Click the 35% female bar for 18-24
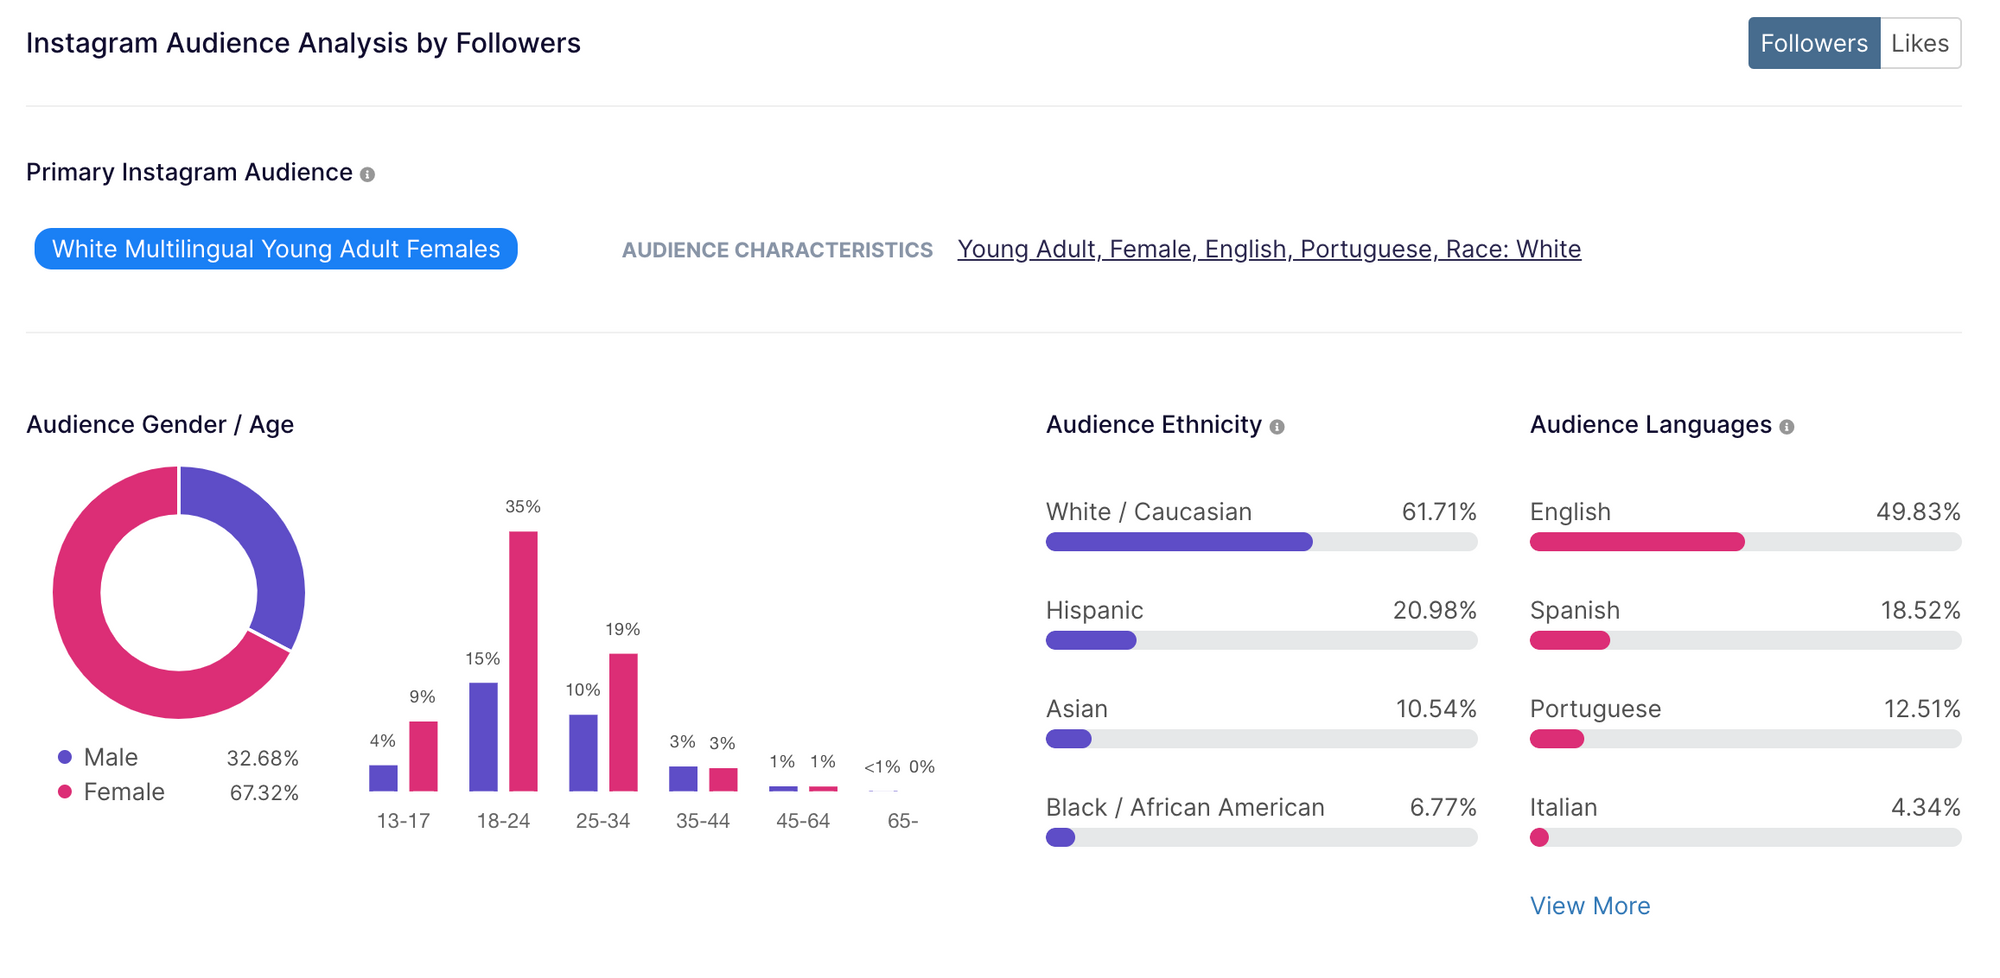Screen dimensions: 2000x978 (523, 660)
